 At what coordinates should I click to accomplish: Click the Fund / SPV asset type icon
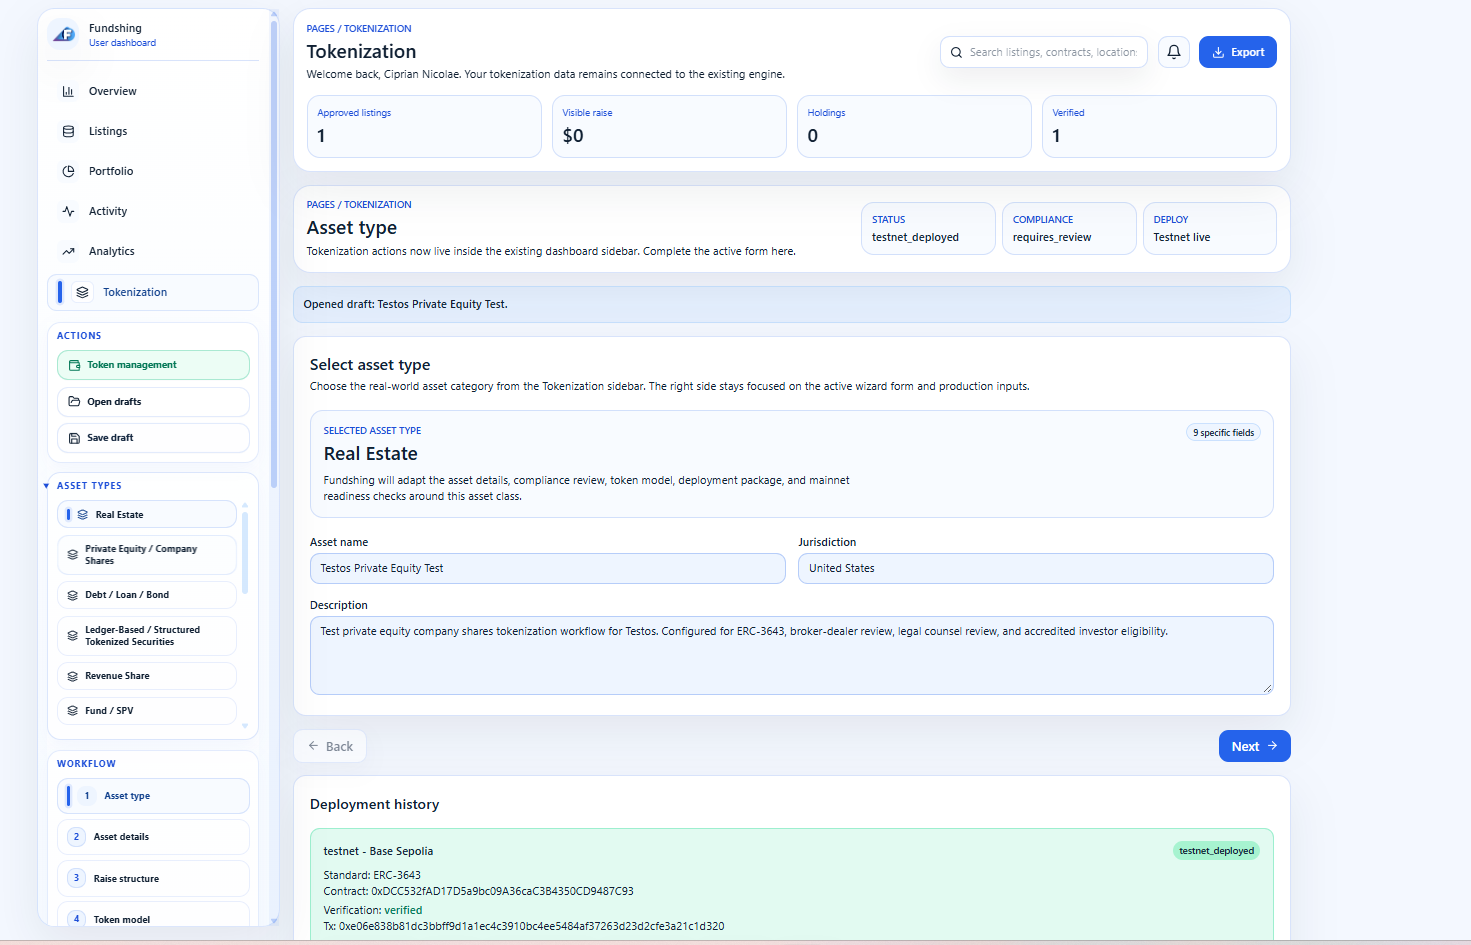coord(73,711)
